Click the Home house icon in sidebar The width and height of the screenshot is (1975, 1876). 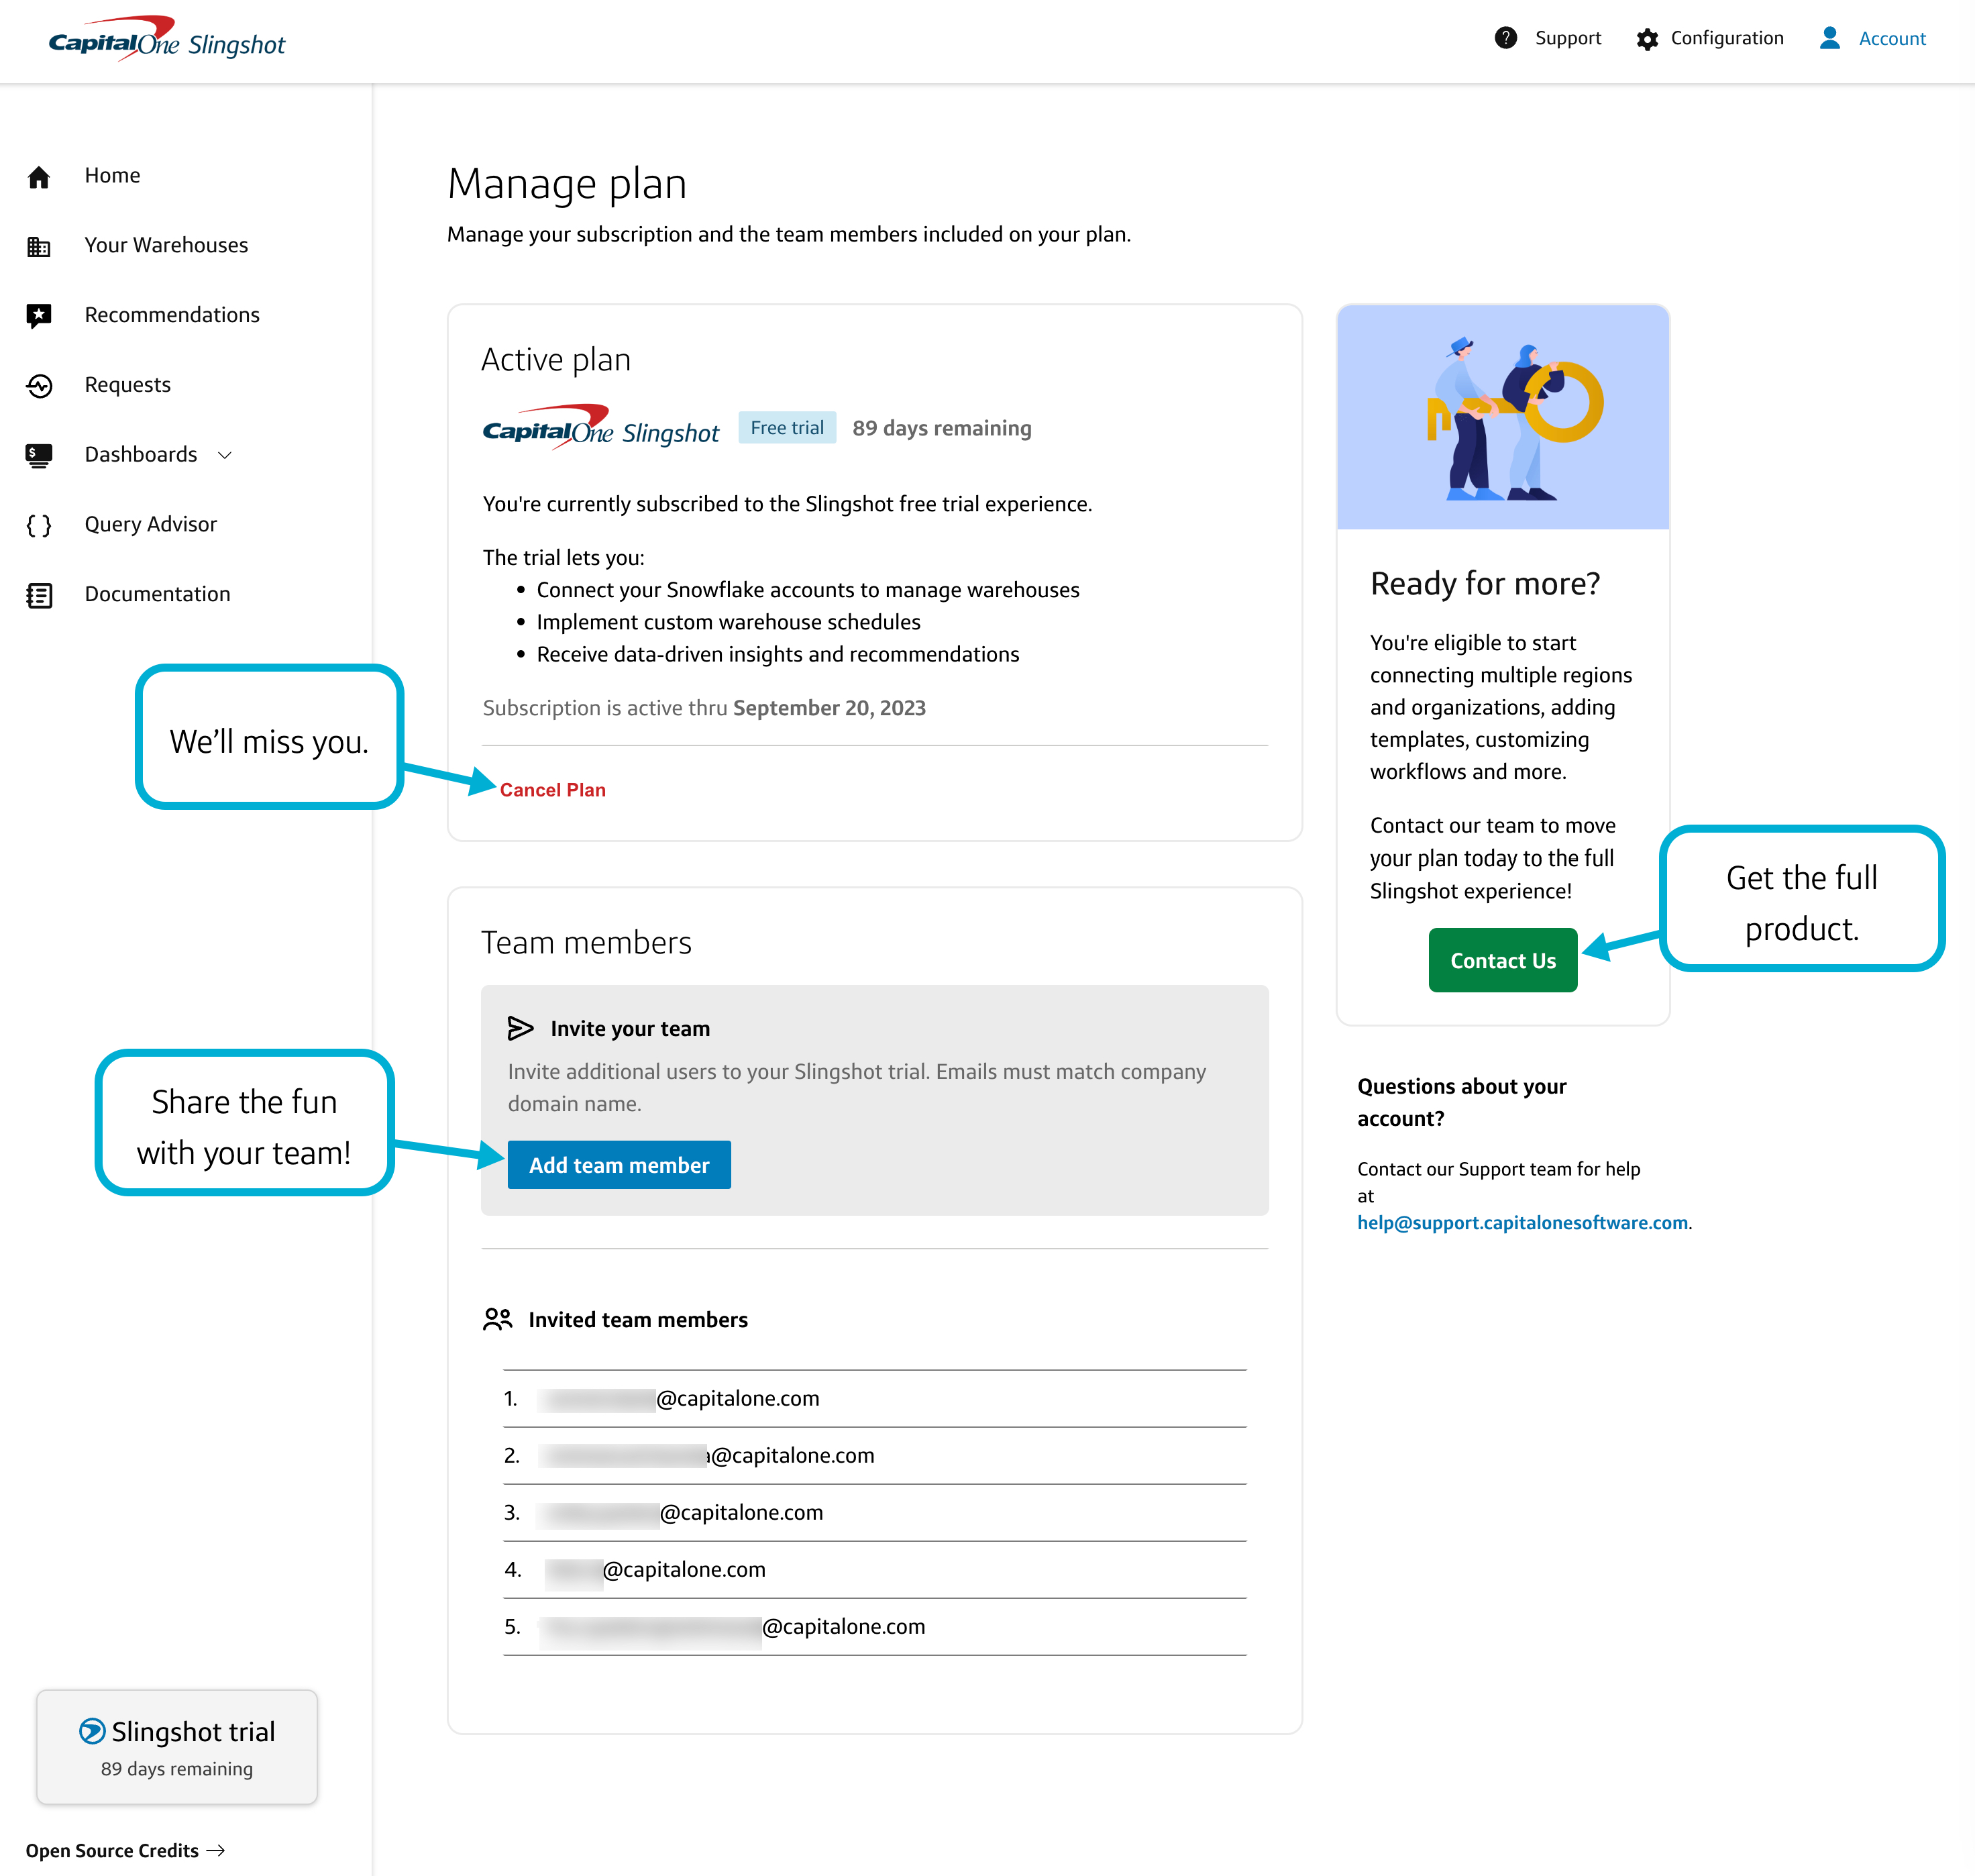point(39,177)
